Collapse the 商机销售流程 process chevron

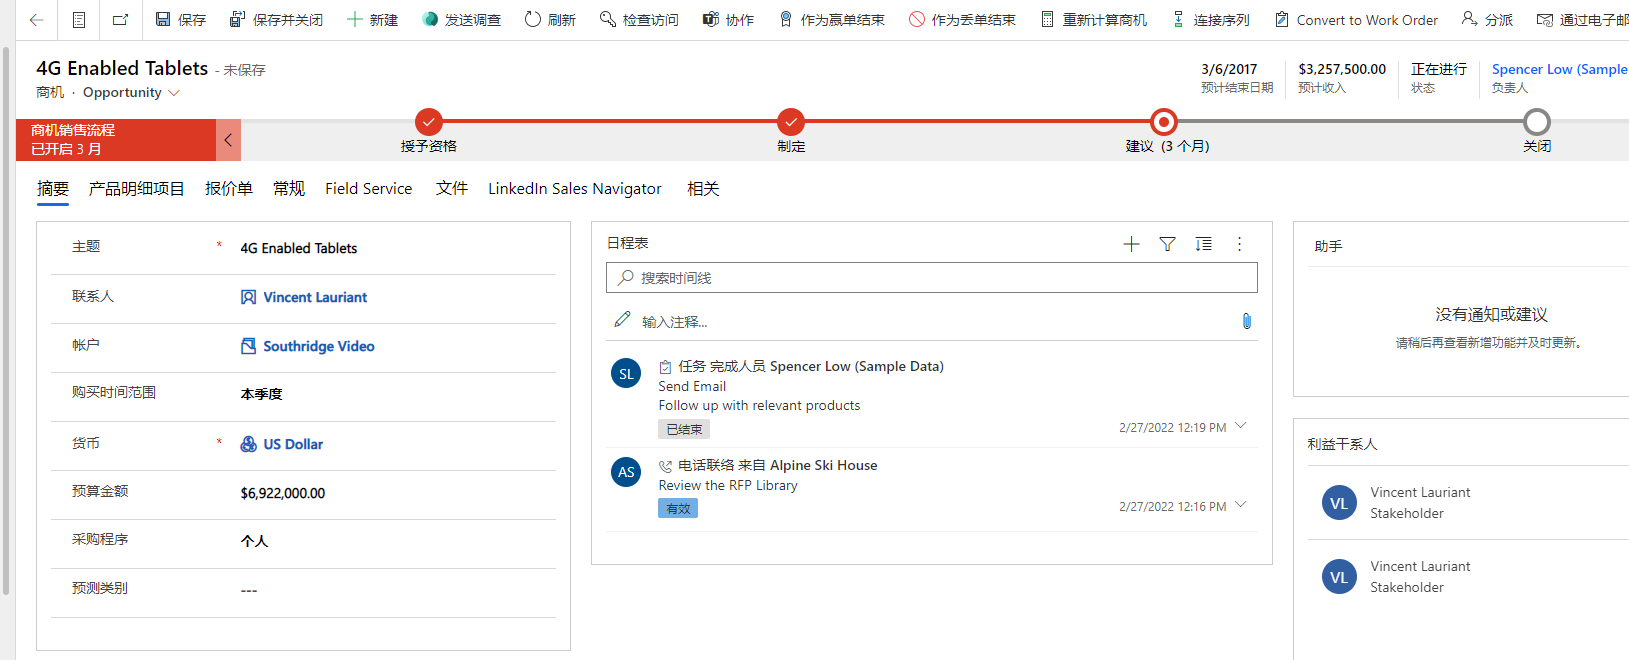click(x=228, y=140)
